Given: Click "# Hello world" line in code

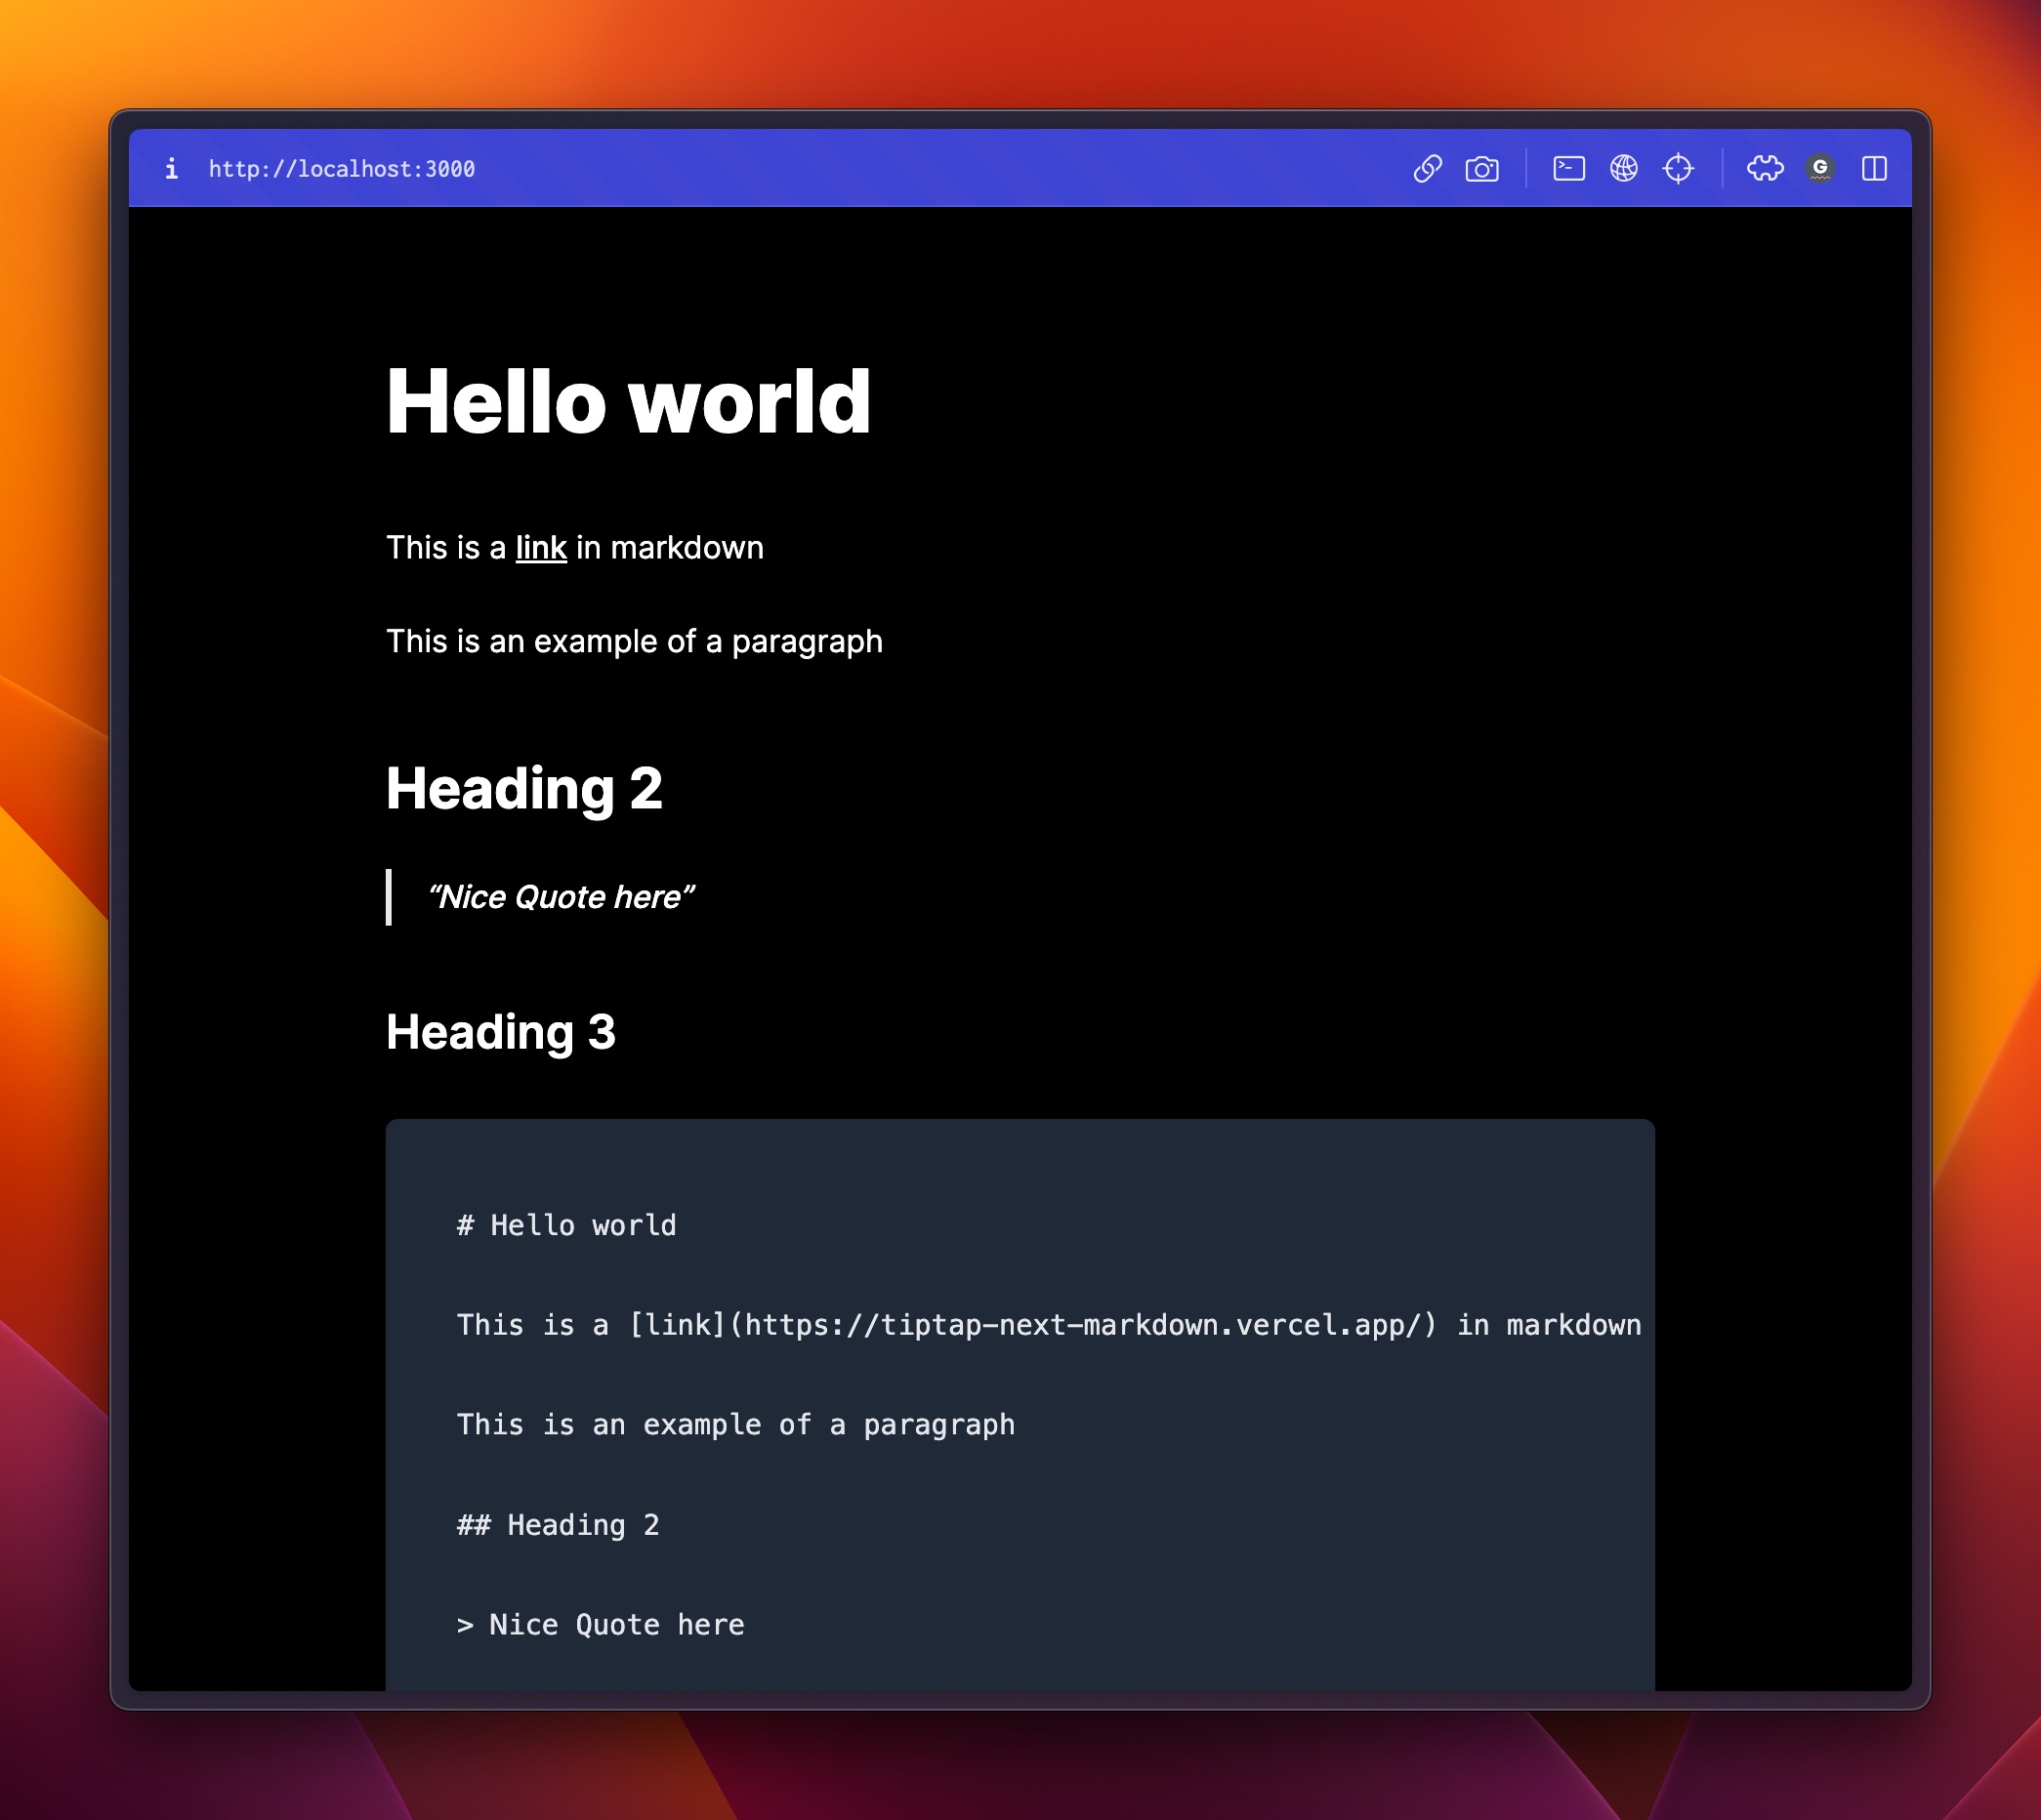Looking at the screenshot, I should 566,1225.
